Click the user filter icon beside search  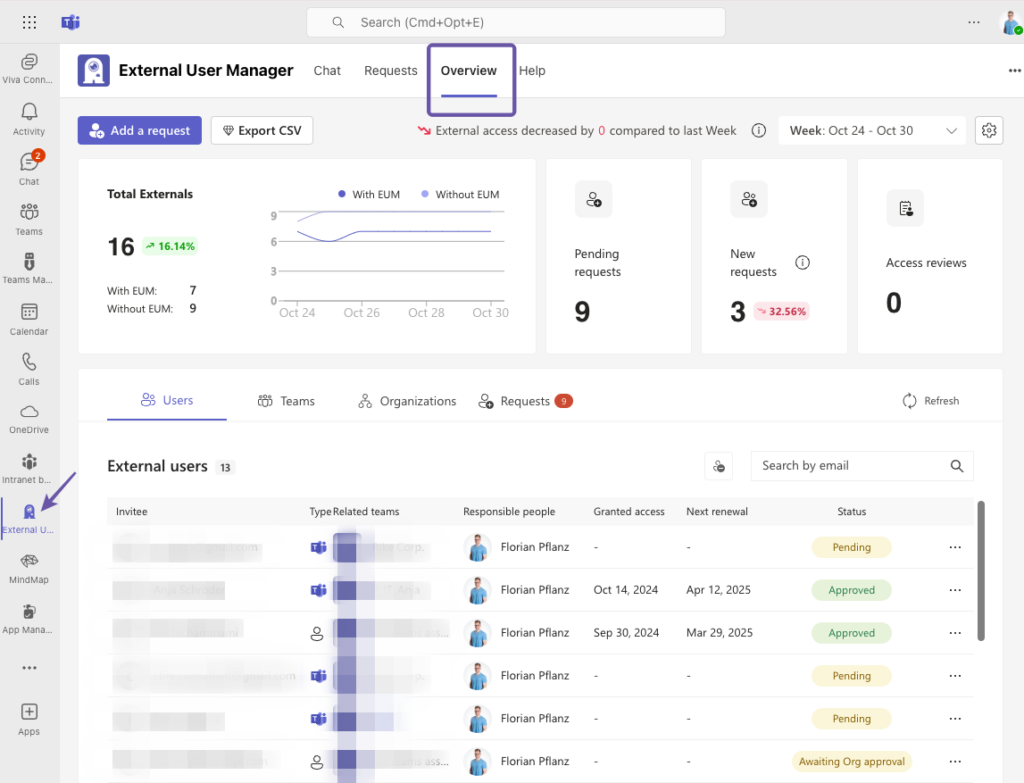(x=718, y=466)
